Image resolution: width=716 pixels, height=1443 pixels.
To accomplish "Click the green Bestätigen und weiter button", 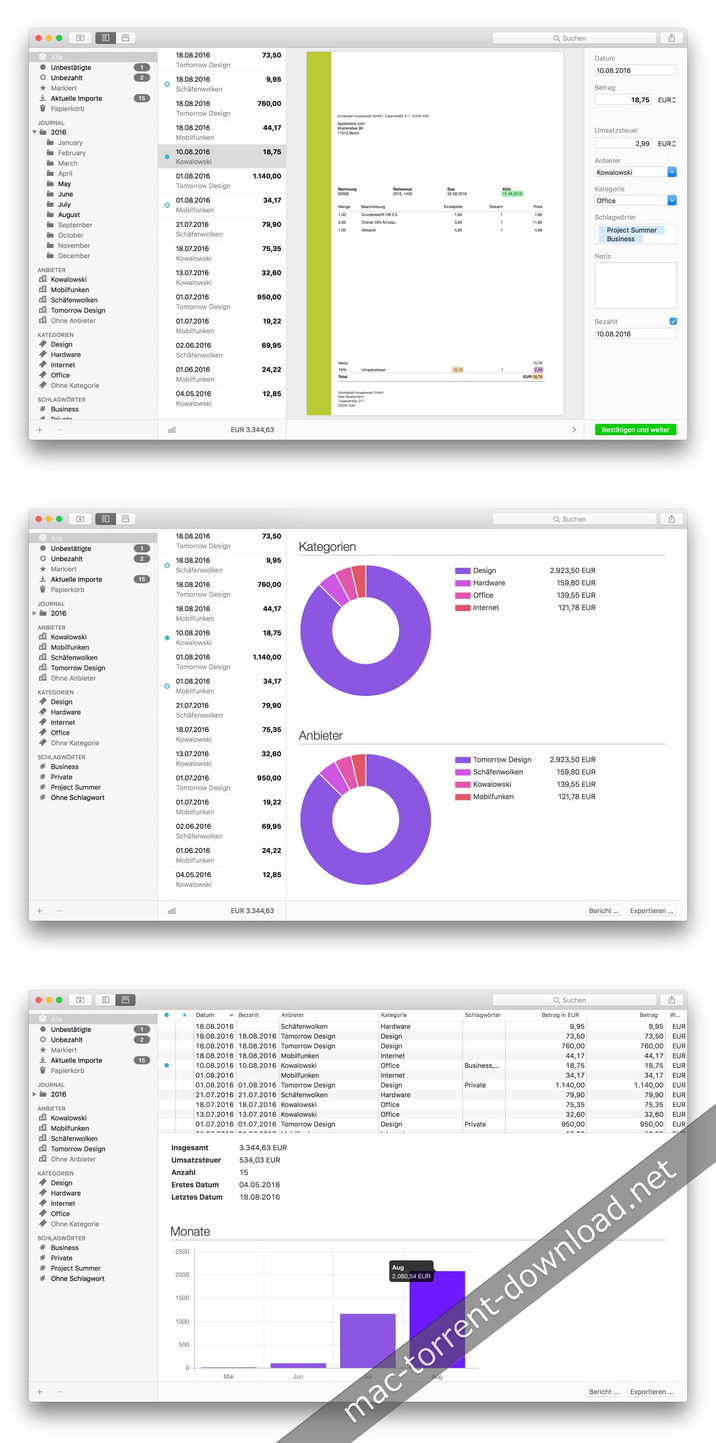I will coord(635,430).
